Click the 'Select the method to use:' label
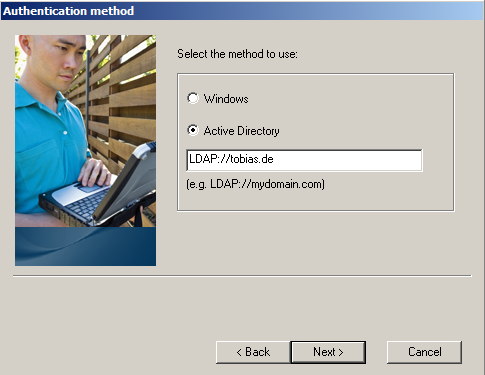The image size is (485, 375). tap(237, 54)
